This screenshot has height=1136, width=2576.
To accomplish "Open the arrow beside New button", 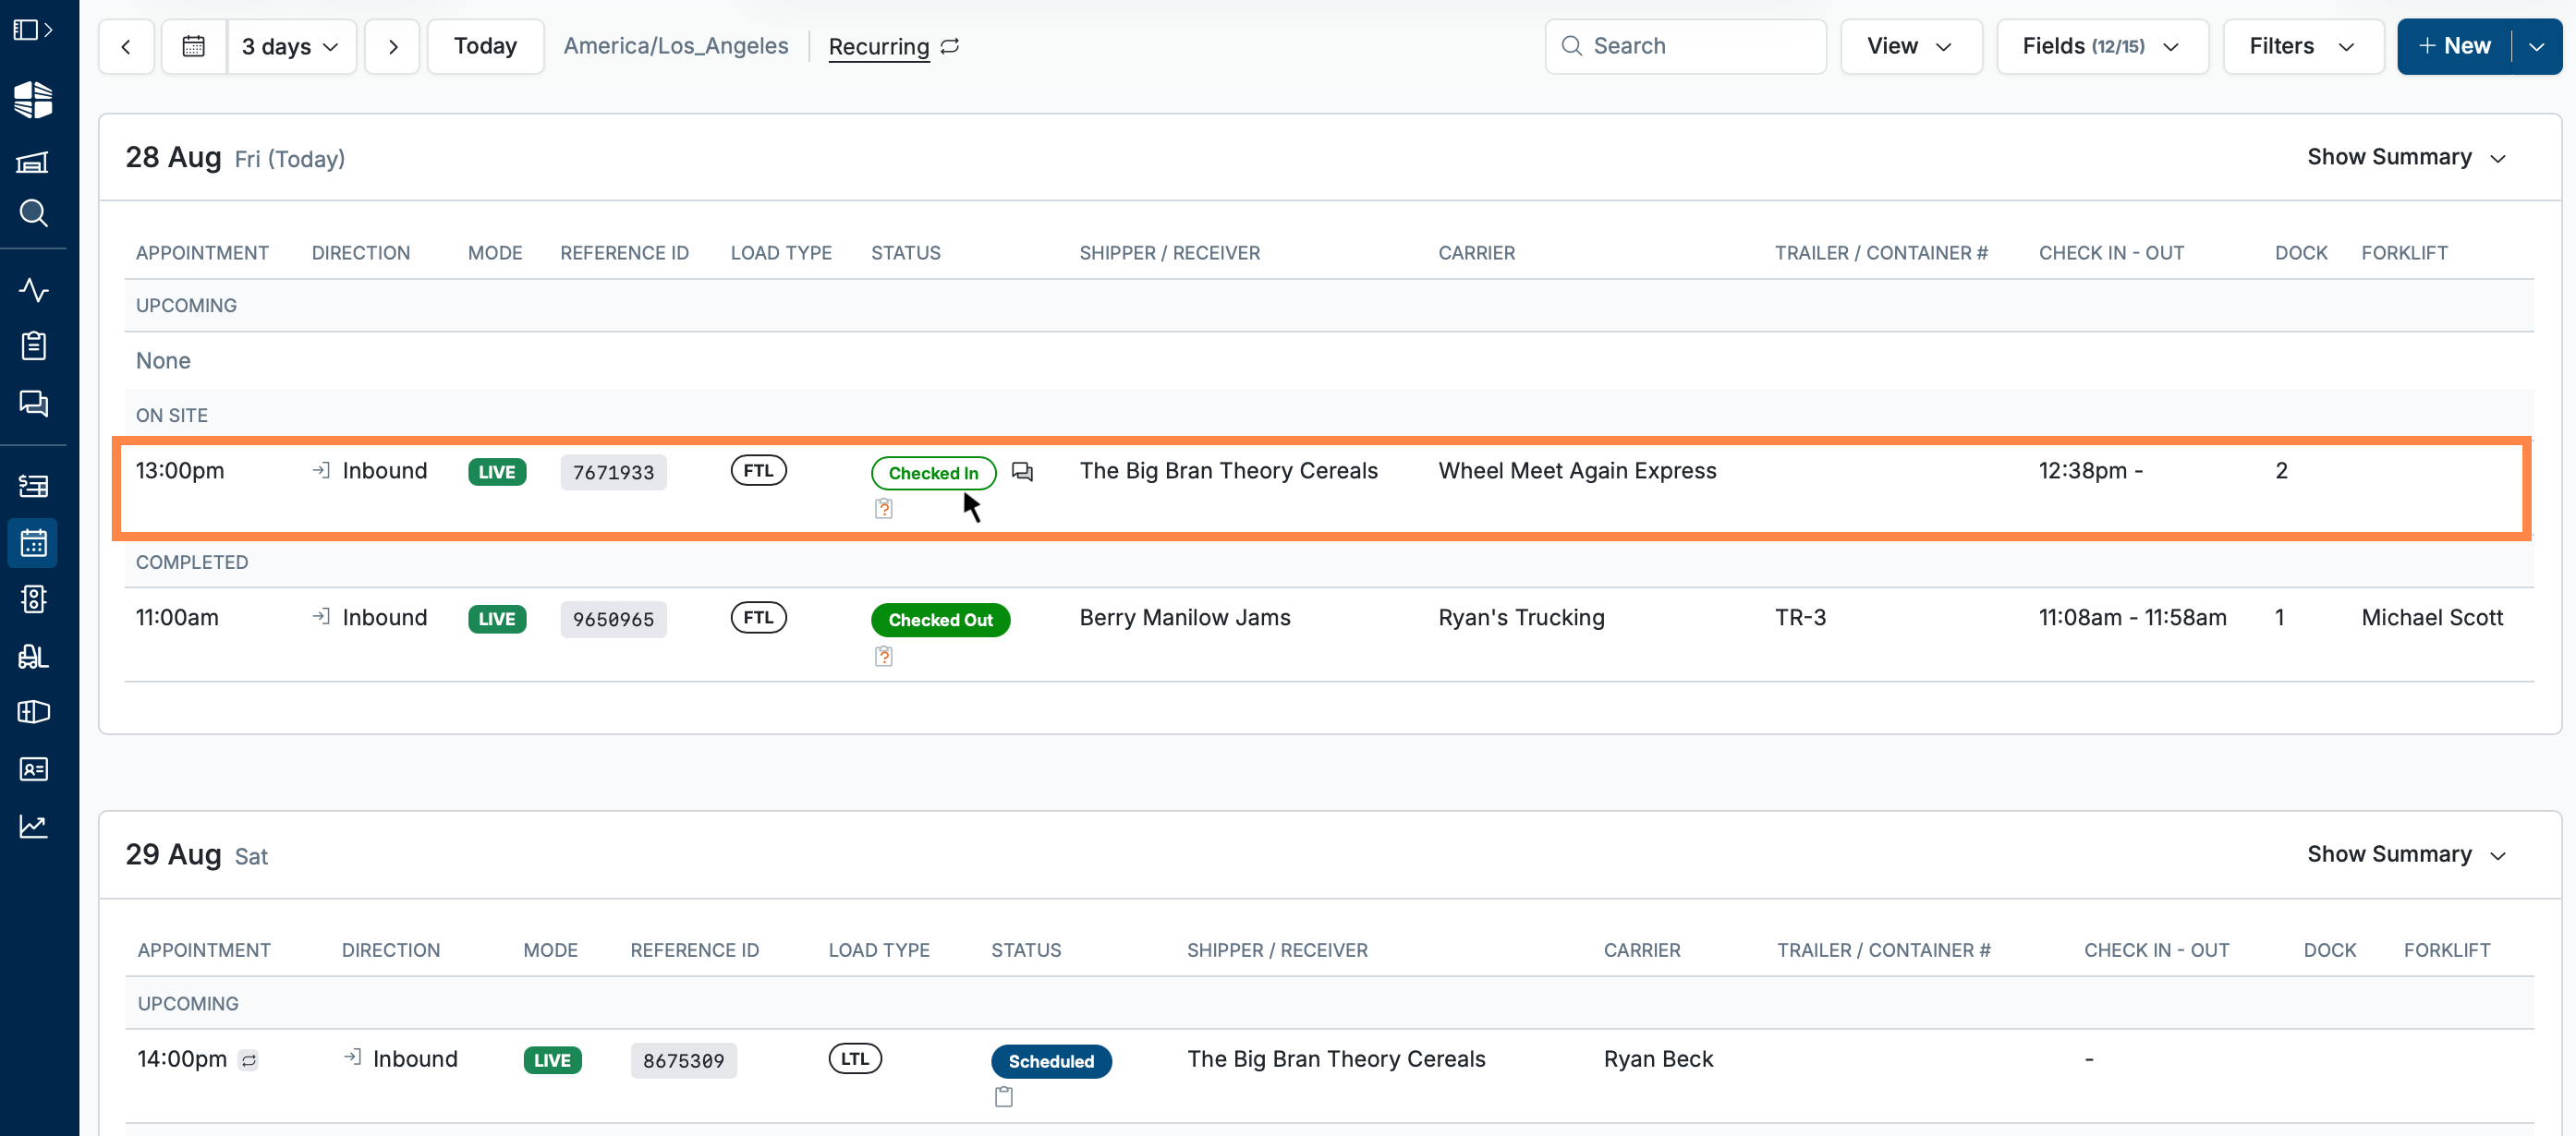I will [x=2536, y=46].
